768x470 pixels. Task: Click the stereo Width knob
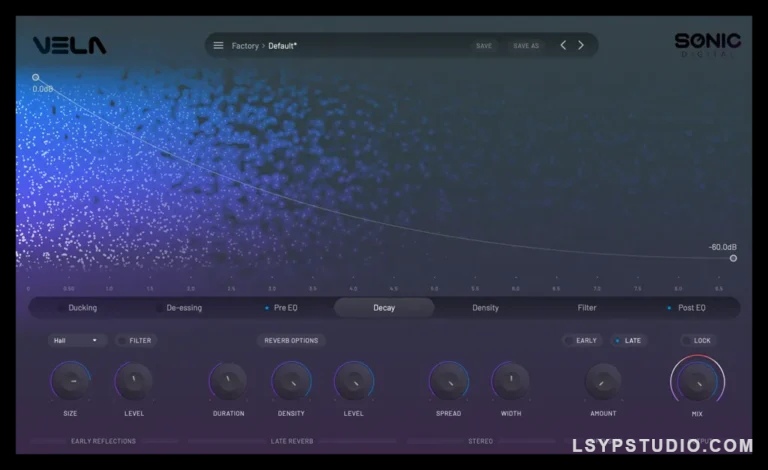click(511, 381)
